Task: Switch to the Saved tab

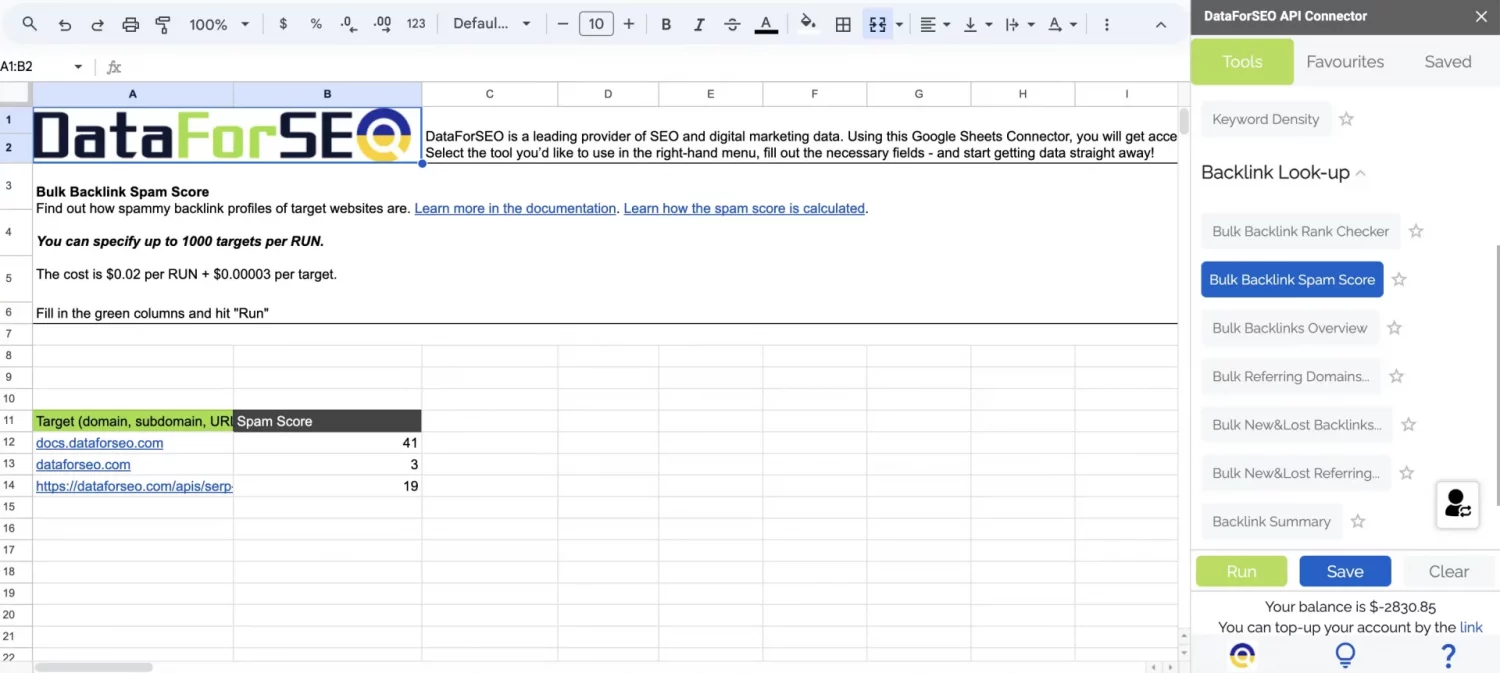Action: point(1448,61)
